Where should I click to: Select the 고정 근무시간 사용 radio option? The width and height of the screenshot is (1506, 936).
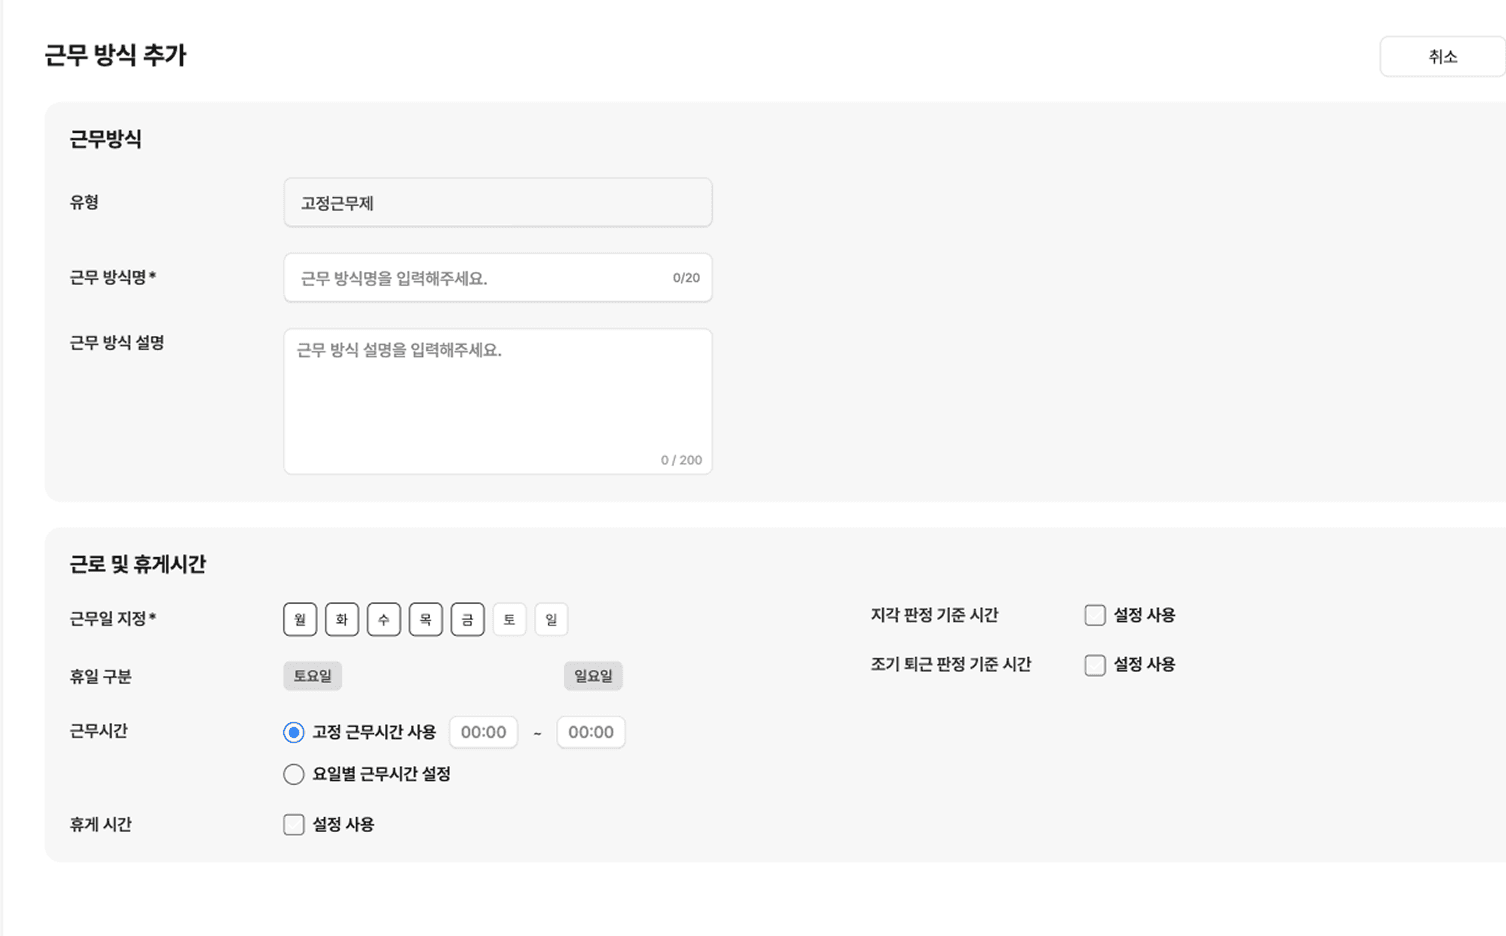(x=293, y=732)
